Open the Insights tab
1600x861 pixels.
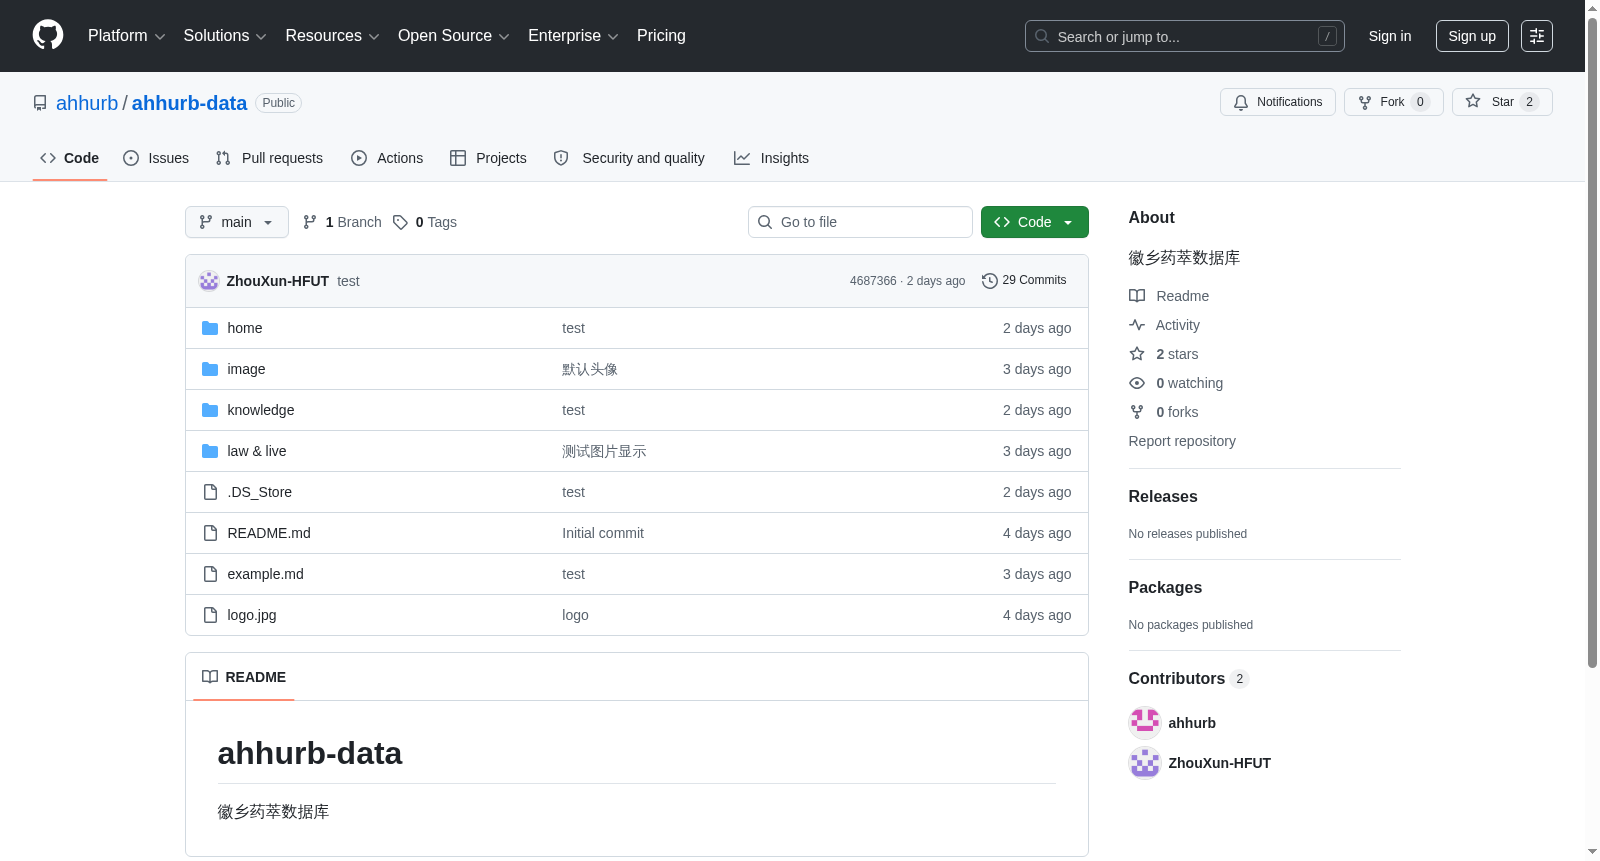(x=771, y=158)
